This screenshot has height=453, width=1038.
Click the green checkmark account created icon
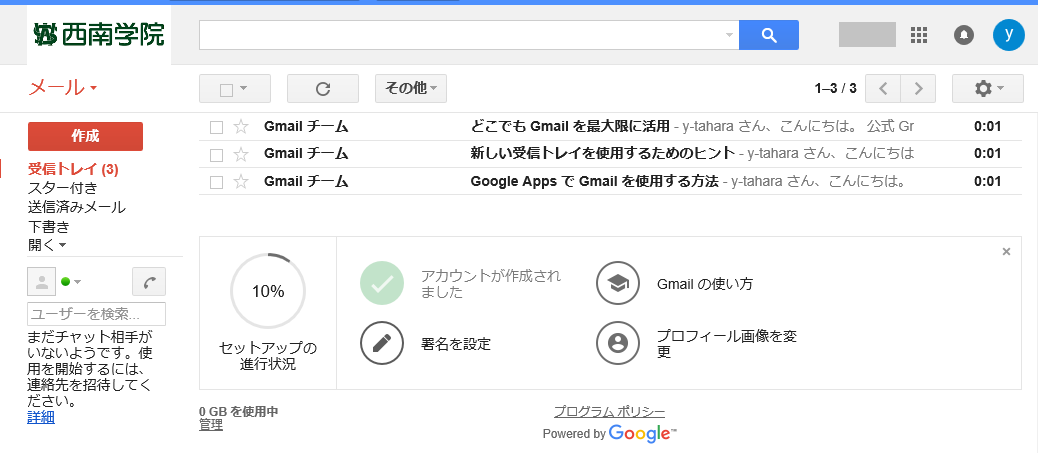click(x=382, y=283)
